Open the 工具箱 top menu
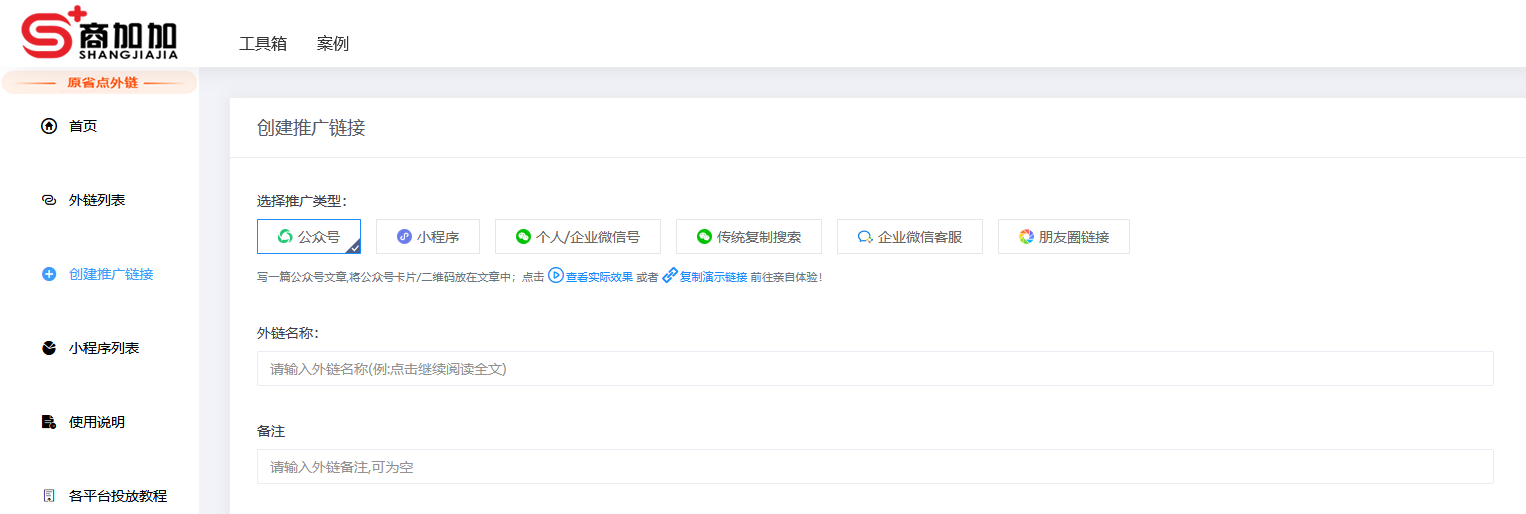The height and width of the screenshot is (514, 1526). point(263,44)
